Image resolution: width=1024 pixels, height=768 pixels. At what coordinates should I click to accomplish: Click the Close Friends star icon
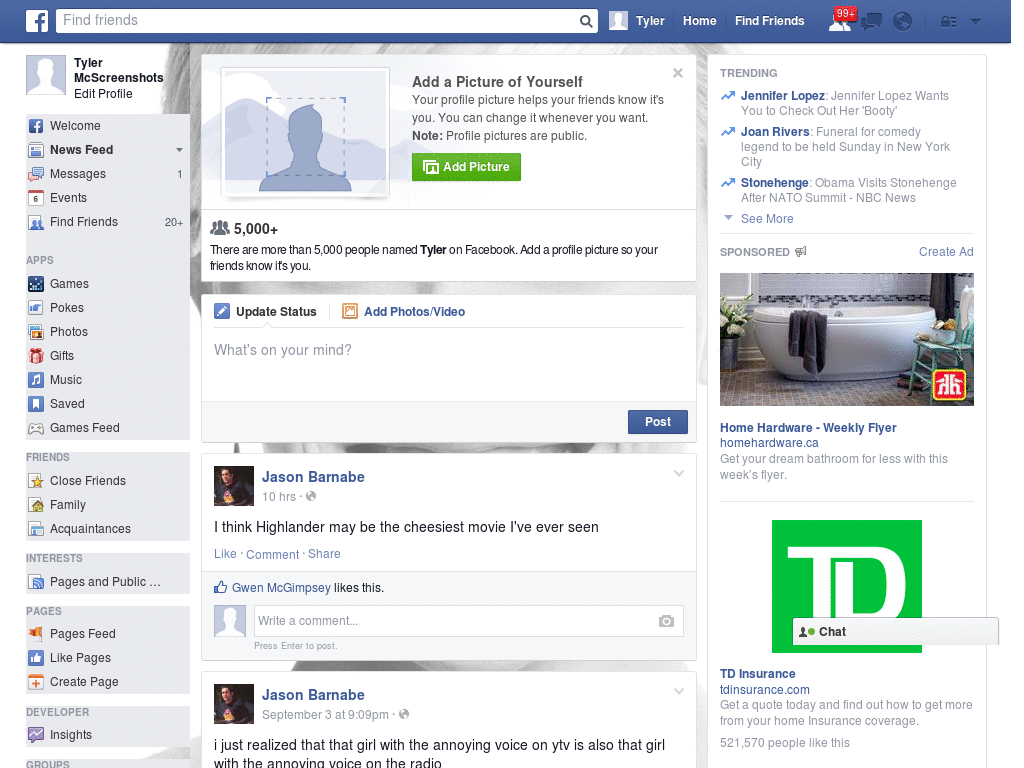coord(36,481)
